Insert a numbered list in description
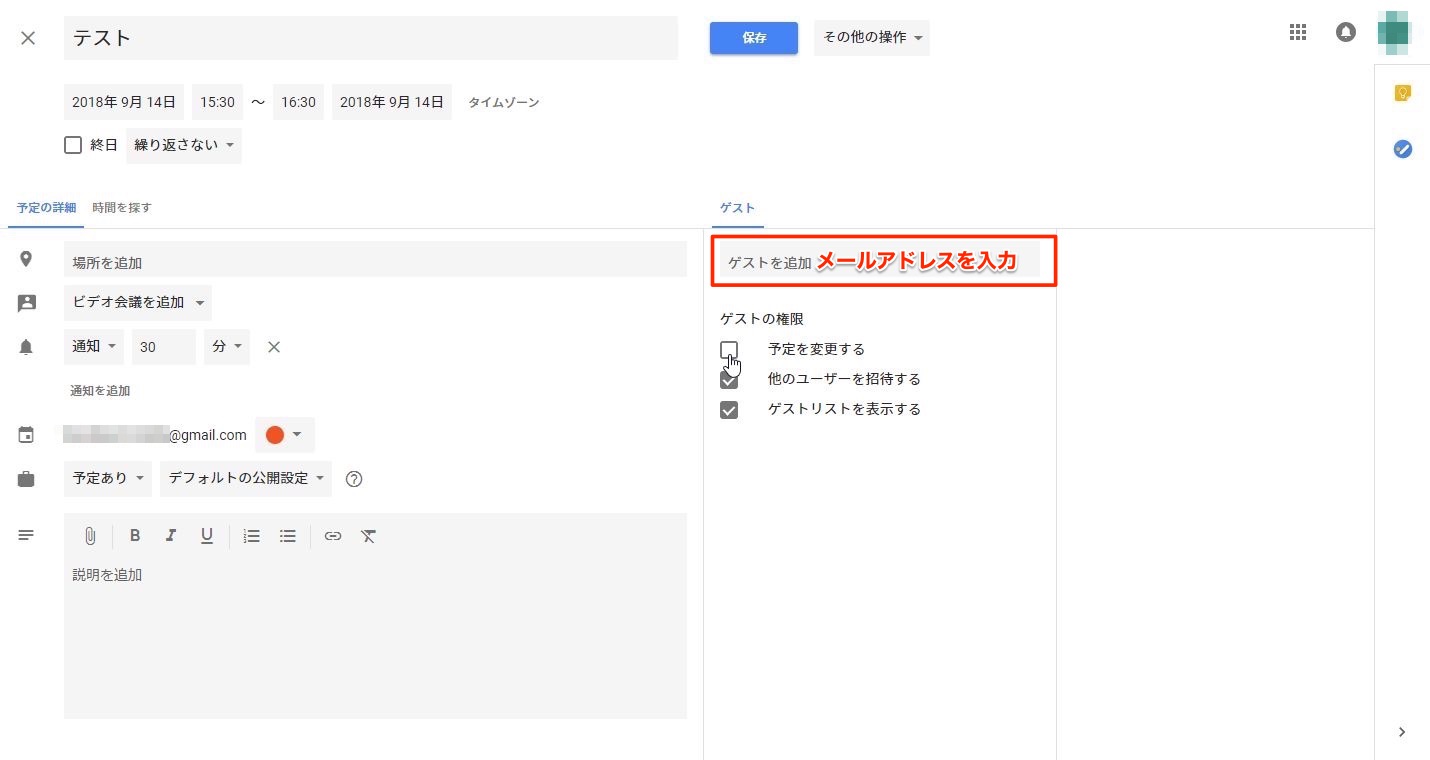This screenshot has width=1430, height=760. pyautogui.click(x=252, y=536)
